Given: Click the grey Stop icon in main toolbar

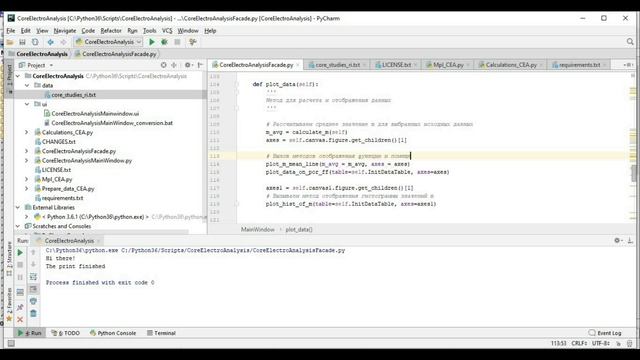Looking at the screenshot, I should coord(177,42).
